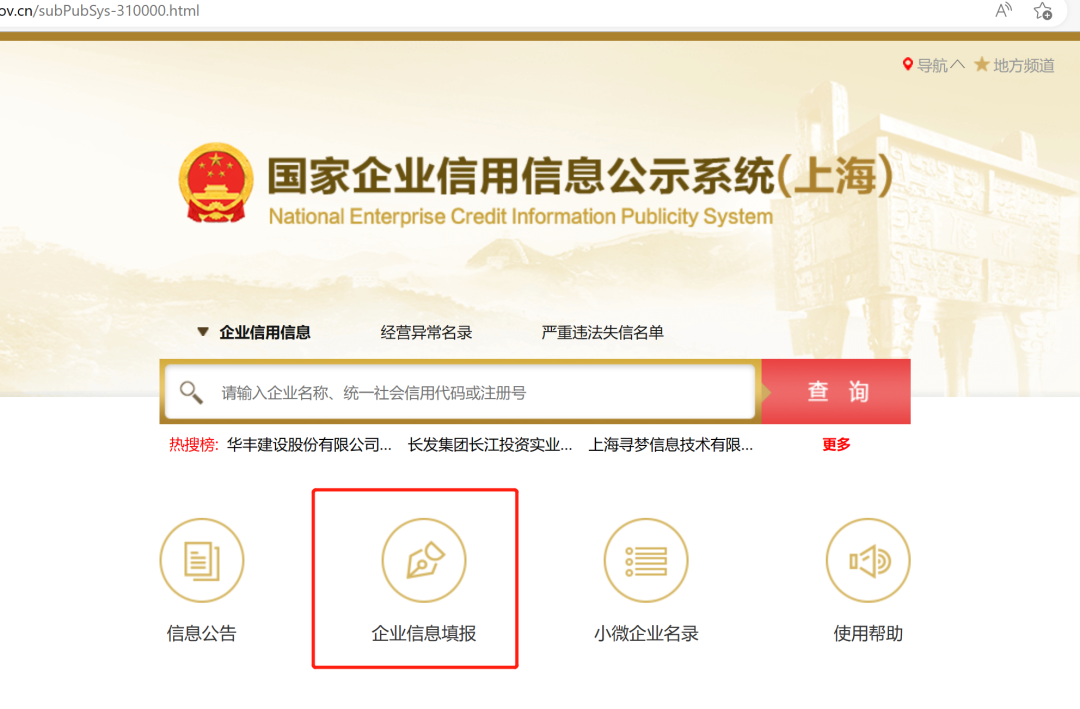The image size is (1080, 709).
Task: Click the magnifier icon in search box
Action: pyautogui.click(x=191, y=393)
